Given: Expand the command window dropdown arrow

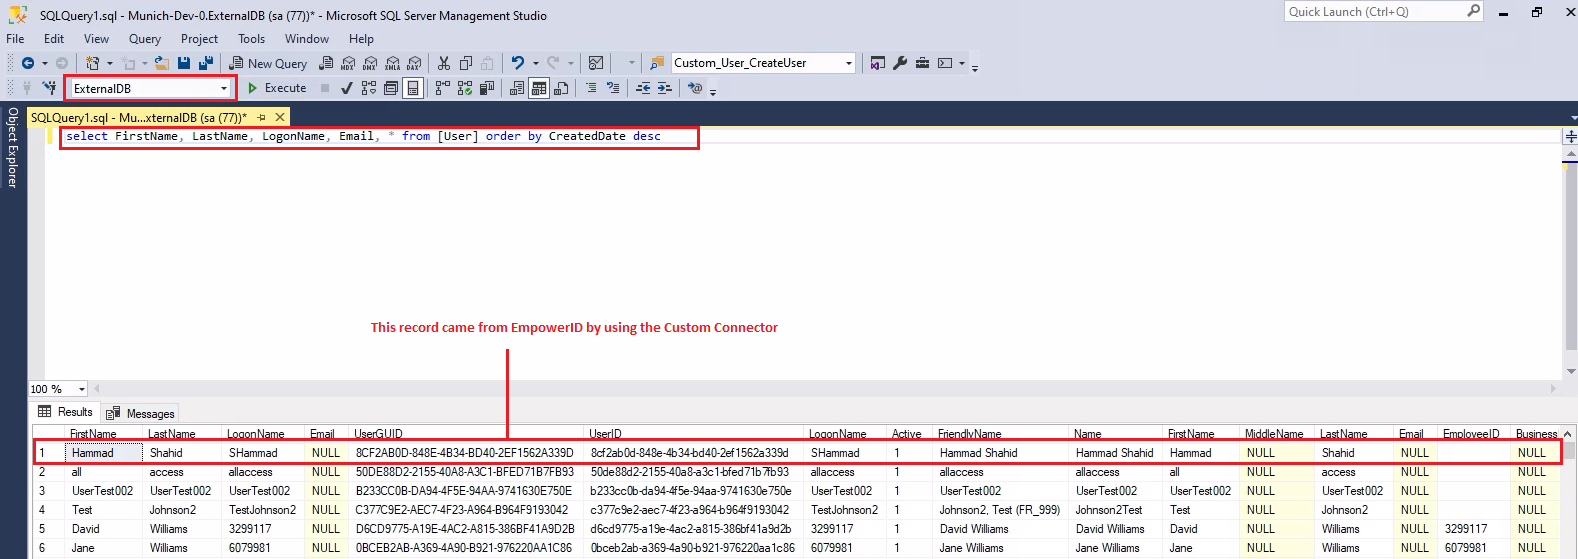Looking at the screenshot, I should tap(962, 63).
